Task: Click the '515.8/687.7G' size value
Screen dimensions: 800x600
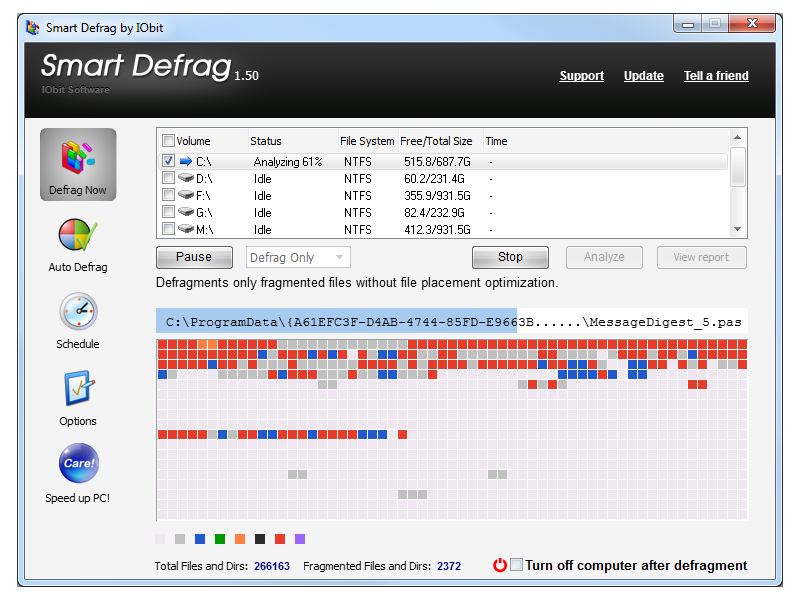Action: (x=437, y=162)
